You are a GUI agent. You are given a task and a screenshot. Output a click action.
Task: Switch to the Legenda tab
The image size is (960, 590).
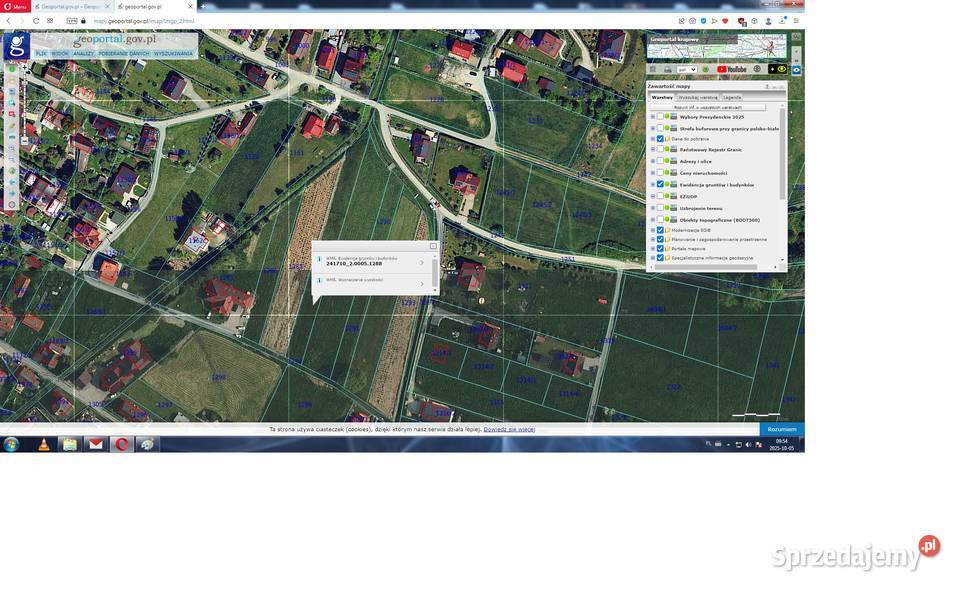click(x=732, y=97)
